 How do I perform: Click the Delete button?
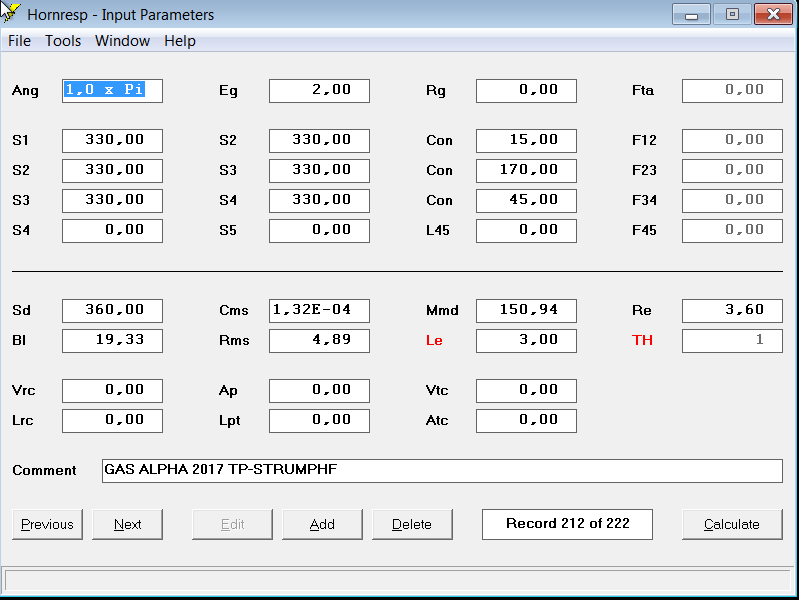412,524
